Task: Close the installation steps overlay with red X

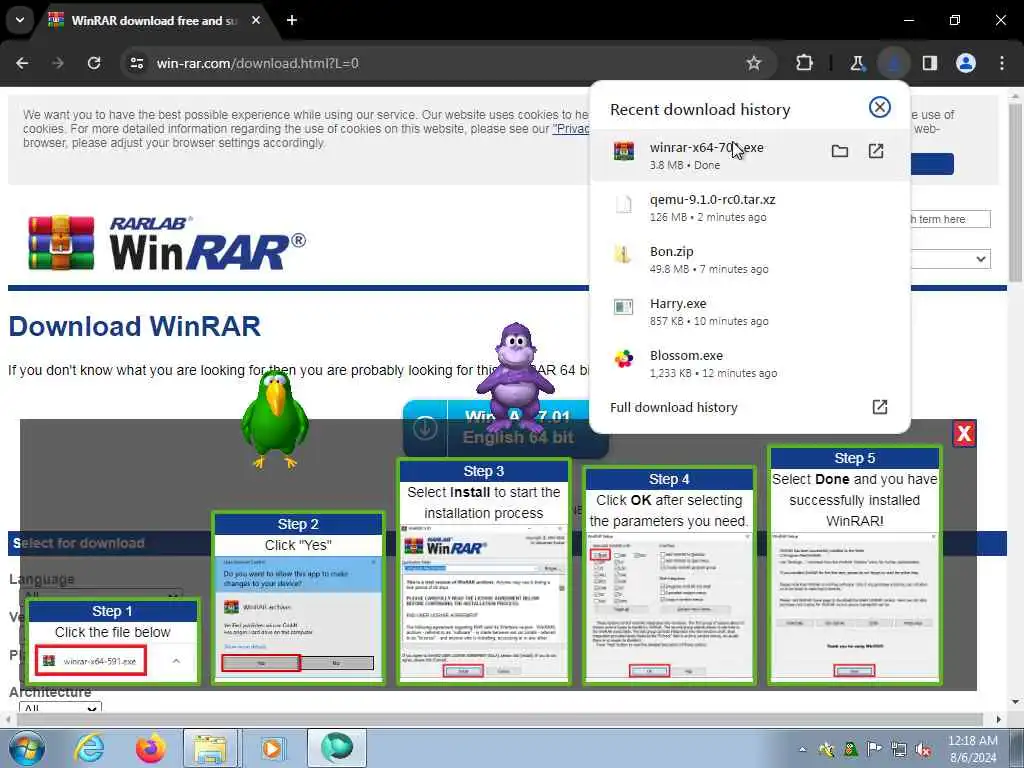Action: (x=964, y=433)
